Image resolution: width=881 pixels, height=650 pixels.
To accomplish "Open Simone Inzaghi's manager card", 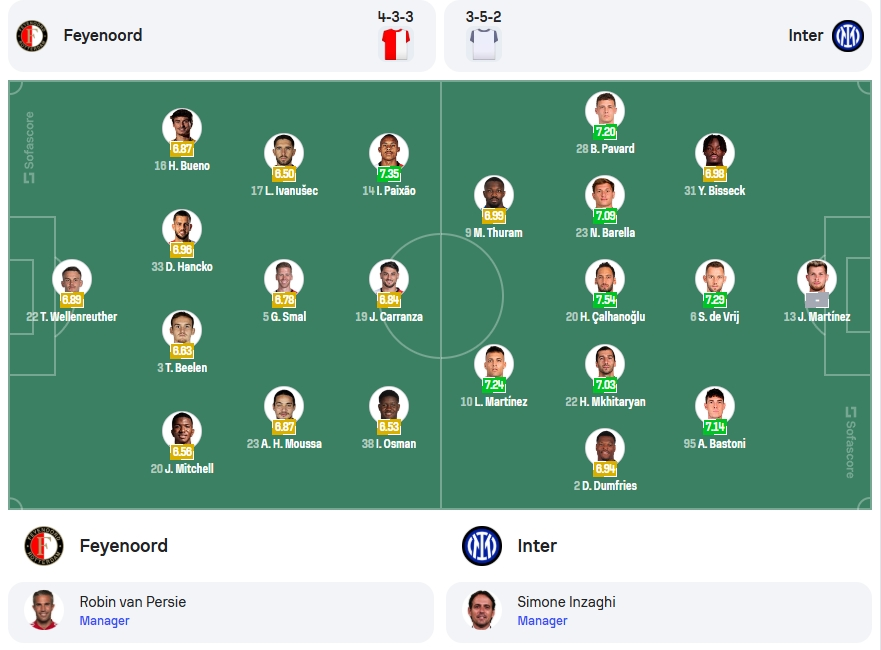I will pos(659,612).
